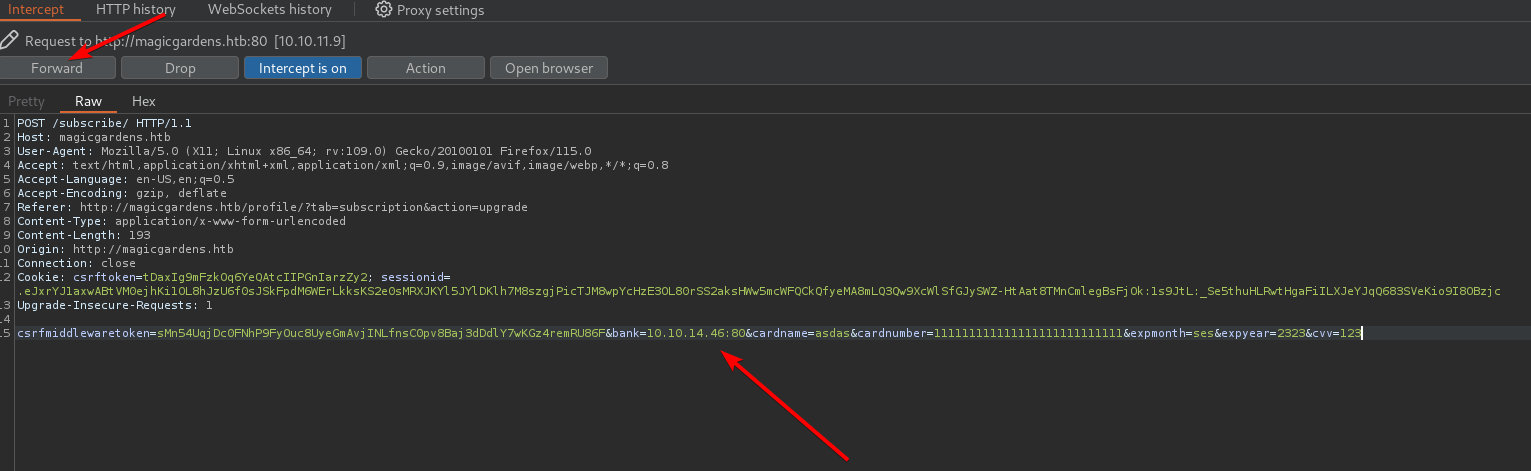Image resolution: width=1531 pixels, height=471 pixels.
Task: Click the csrftoken value in Cookie header
Action: pos(258,277)
